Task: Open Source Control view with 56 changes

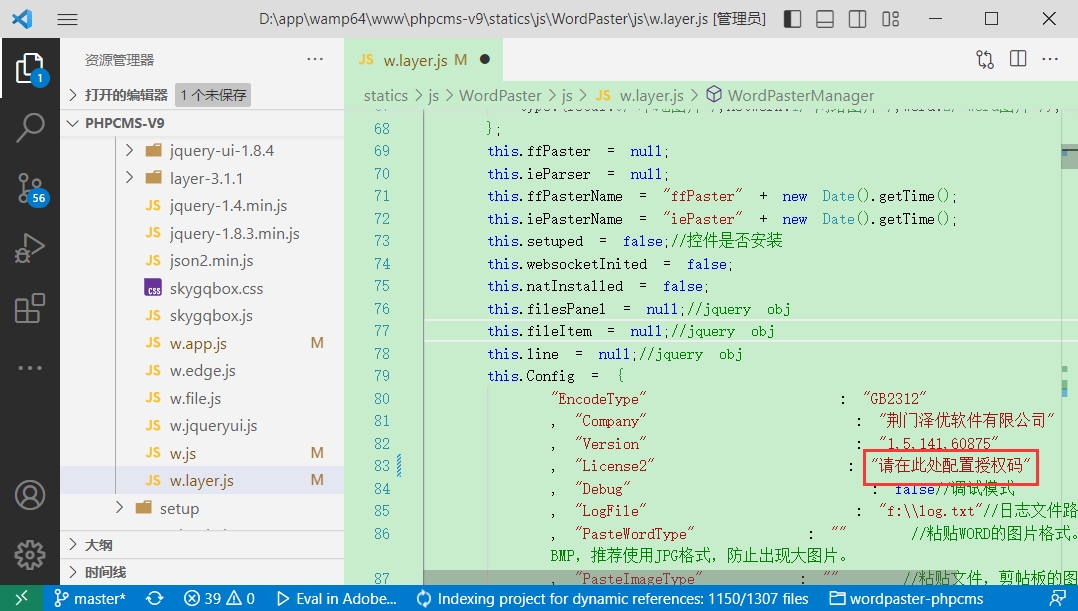Action: pyautogui.click(x=30, y=187)
